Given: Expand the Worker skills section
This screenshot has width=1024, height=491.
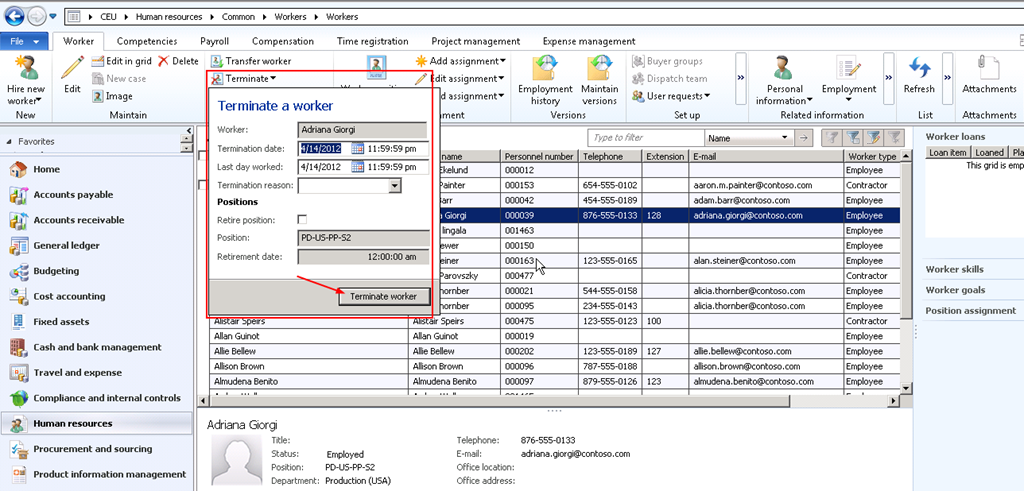Looking at the screenshot, I should [954, 269].
